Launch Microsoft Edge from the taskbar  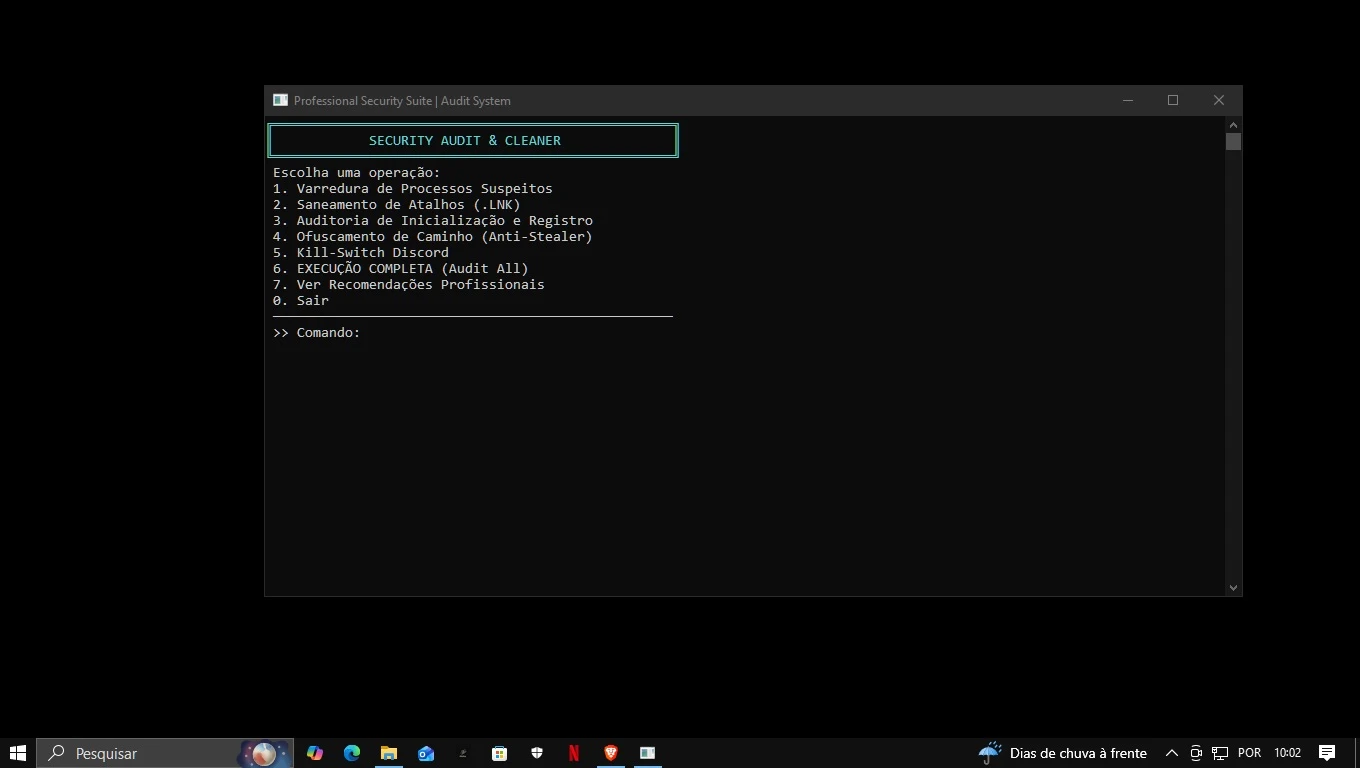pos(352,753)
